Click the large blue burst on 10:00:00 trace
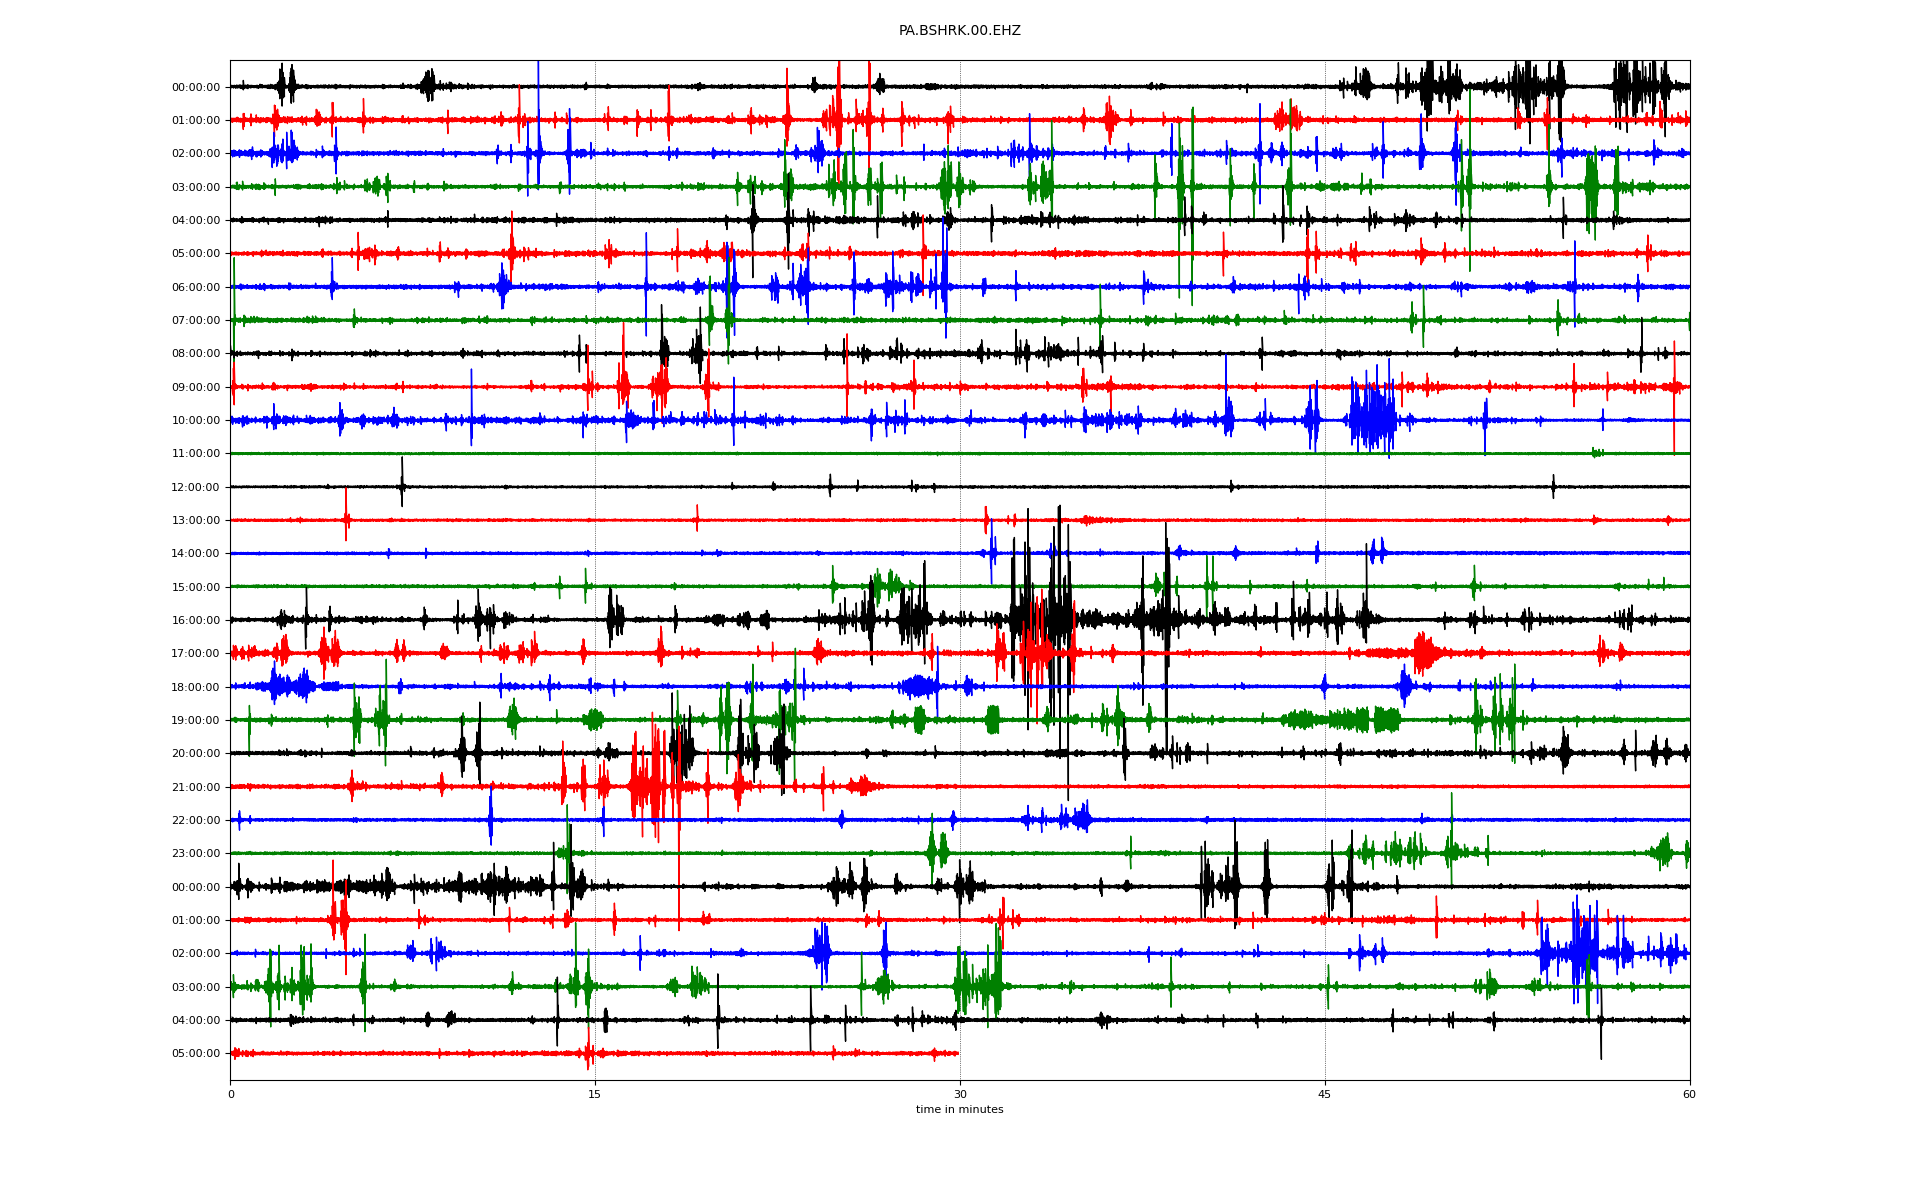Screen dimensions: 1920x1200 [1373, 419]
